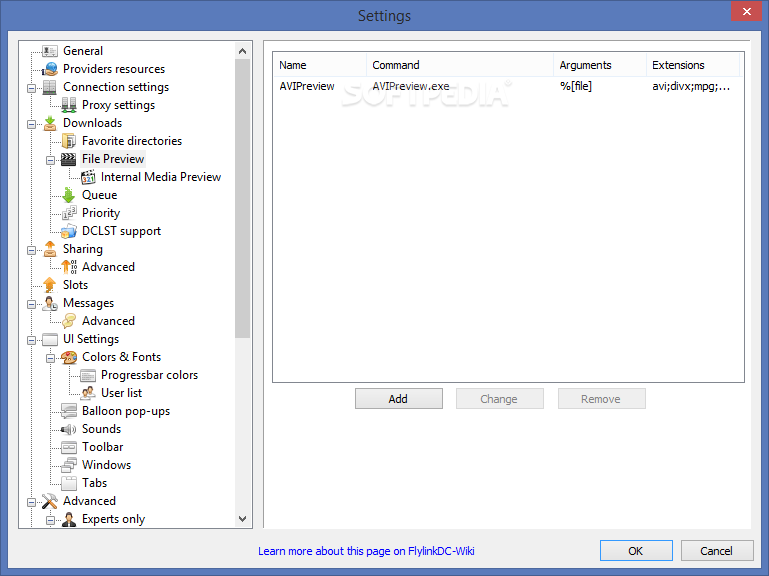Select the Queue tree item label
The width and height of the screenshot is (769, 576).
click(100, 195)
